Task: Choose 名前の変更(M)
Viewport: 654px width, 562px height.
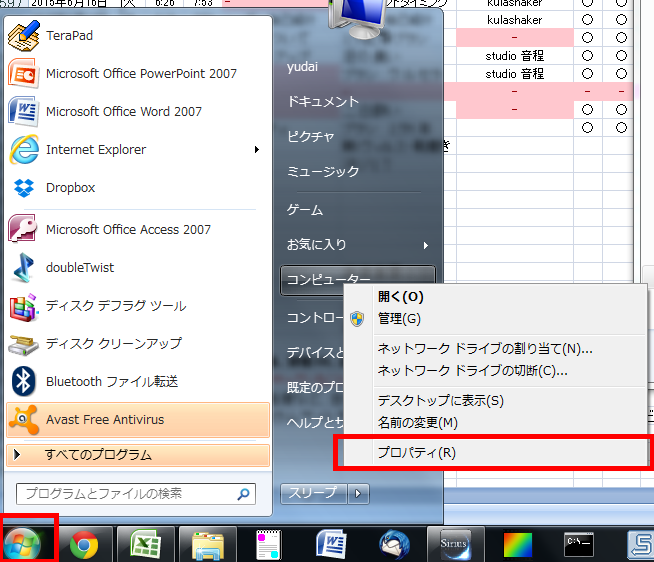Action: (418, 423)
